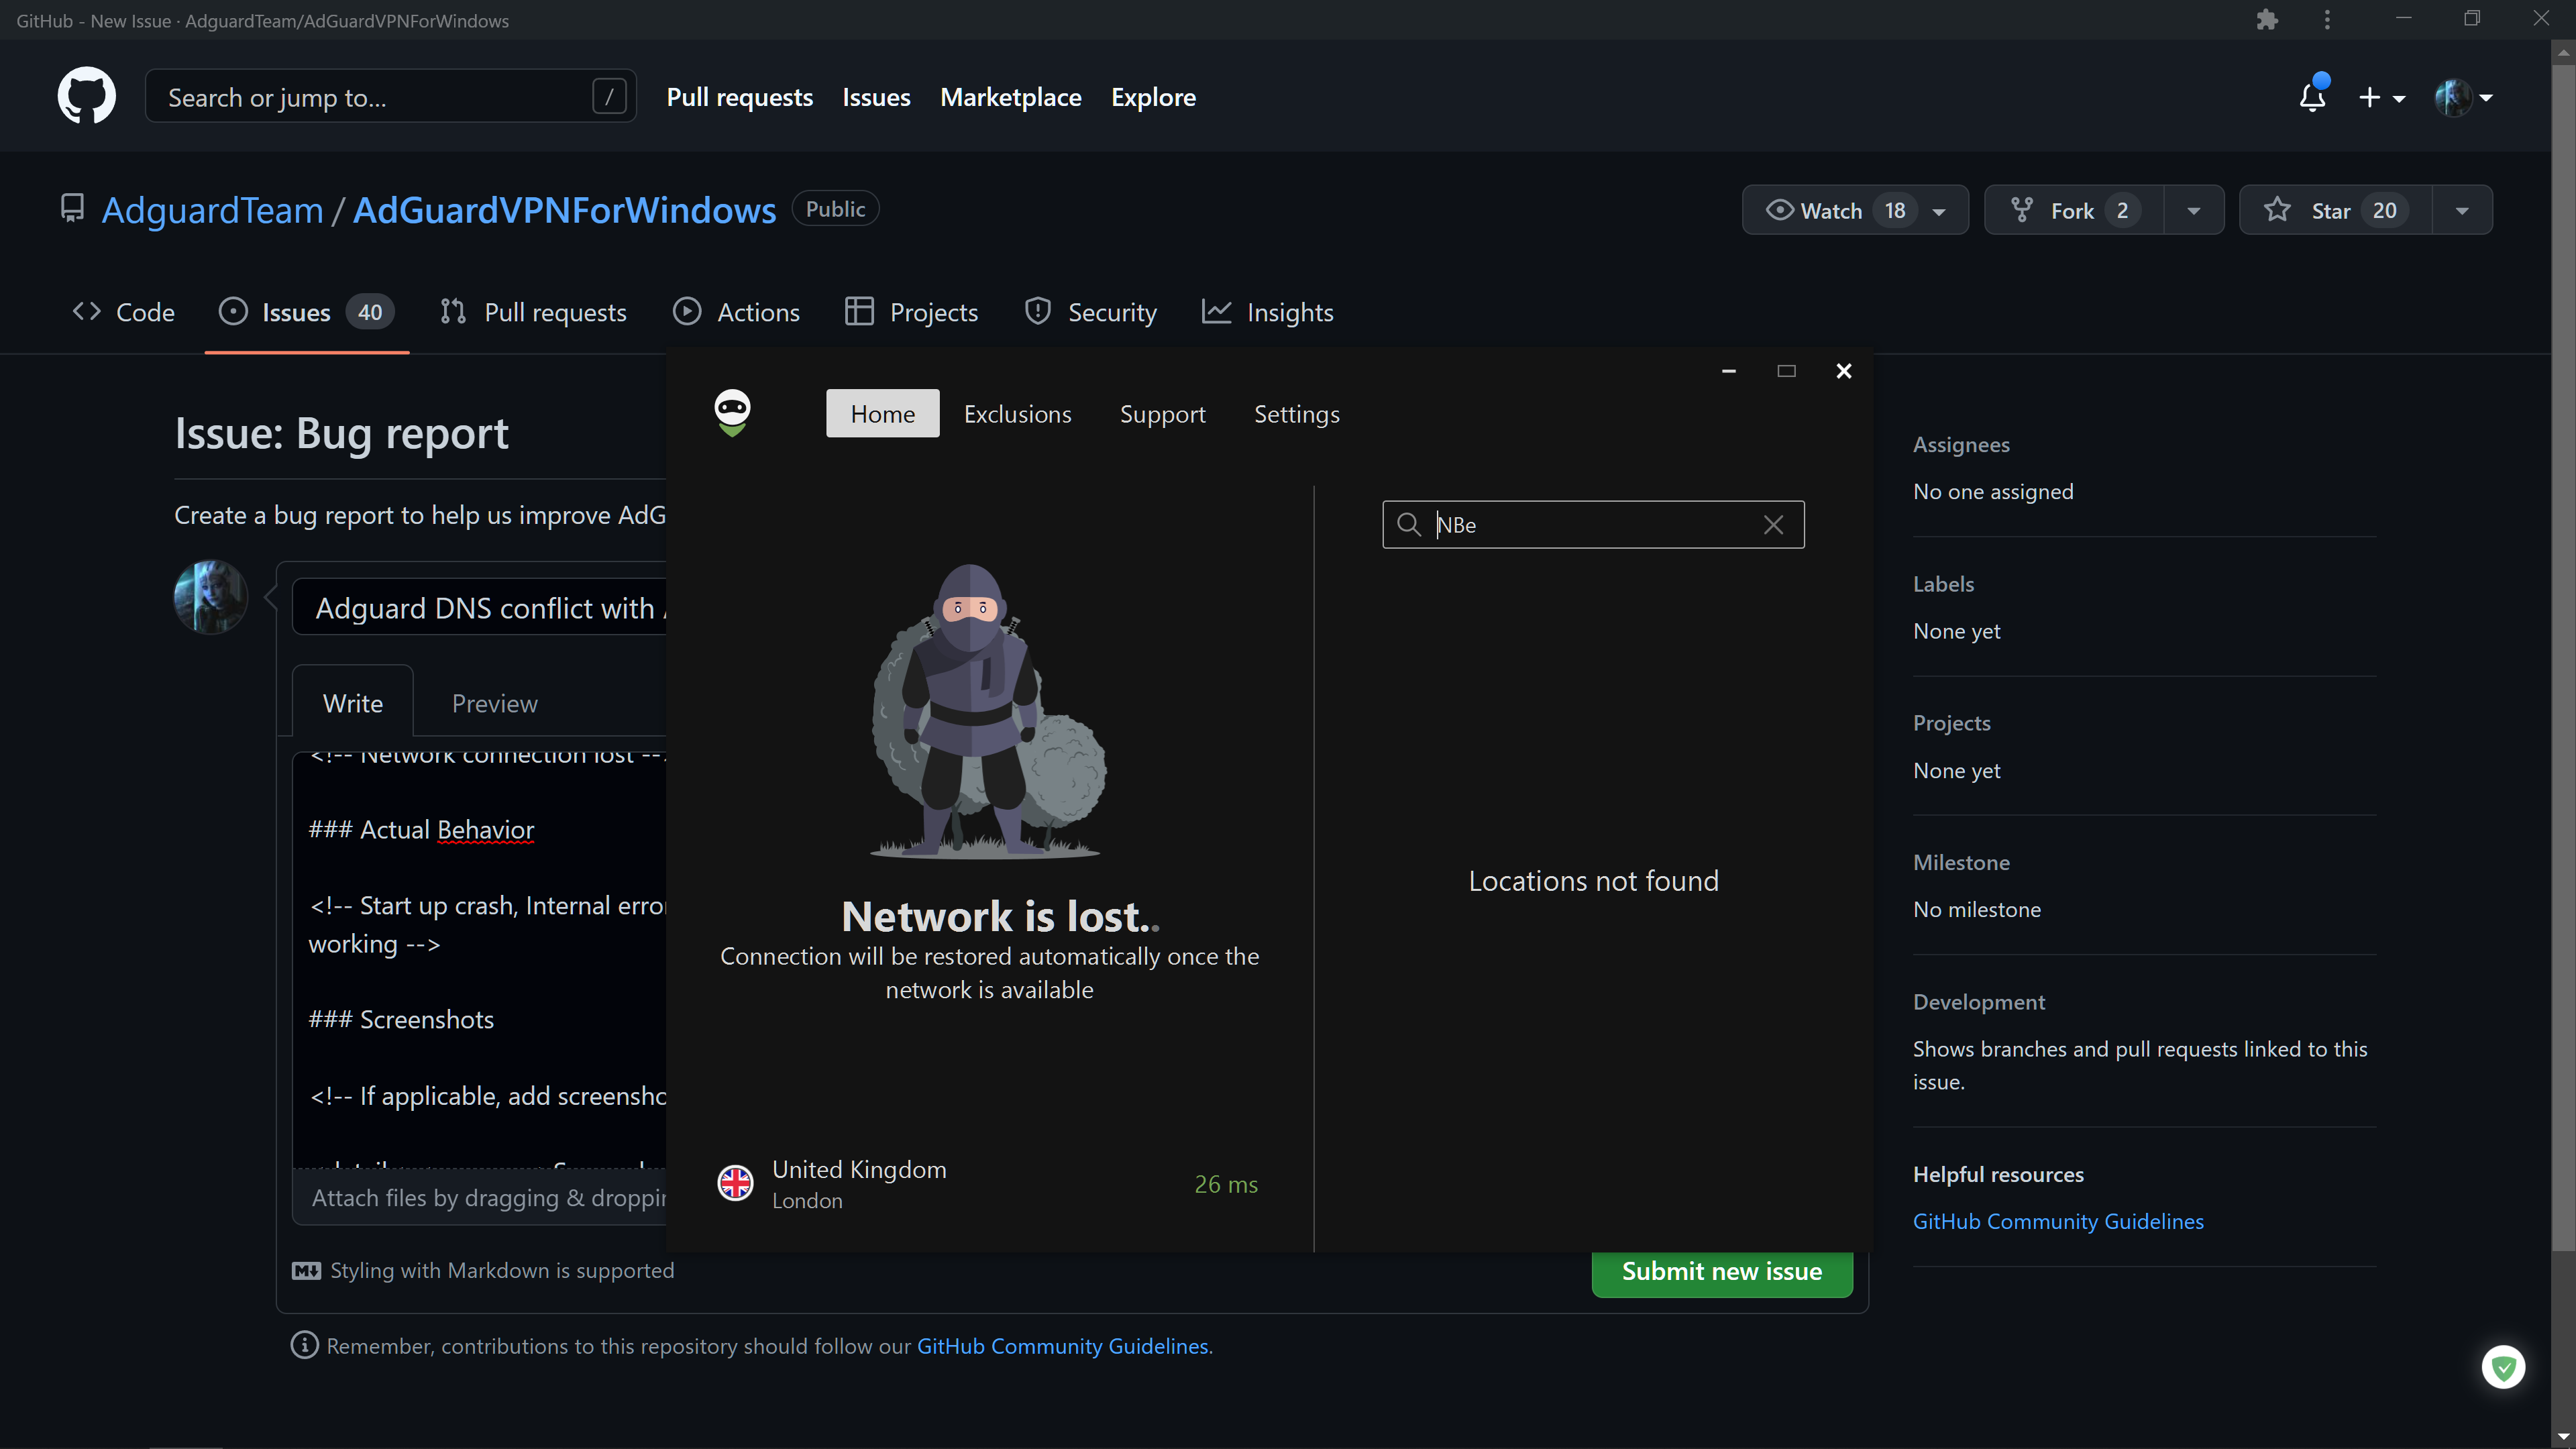Open the notifications bell

point(2312,97)
